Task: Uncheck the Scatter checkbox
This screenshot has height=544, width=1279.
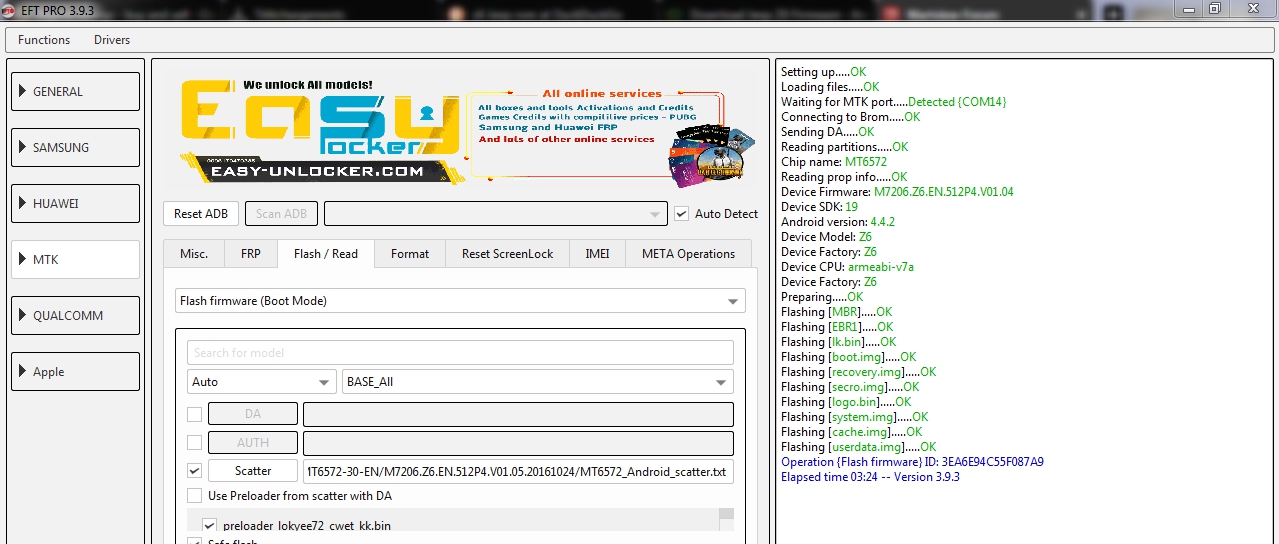Action: 194,471
